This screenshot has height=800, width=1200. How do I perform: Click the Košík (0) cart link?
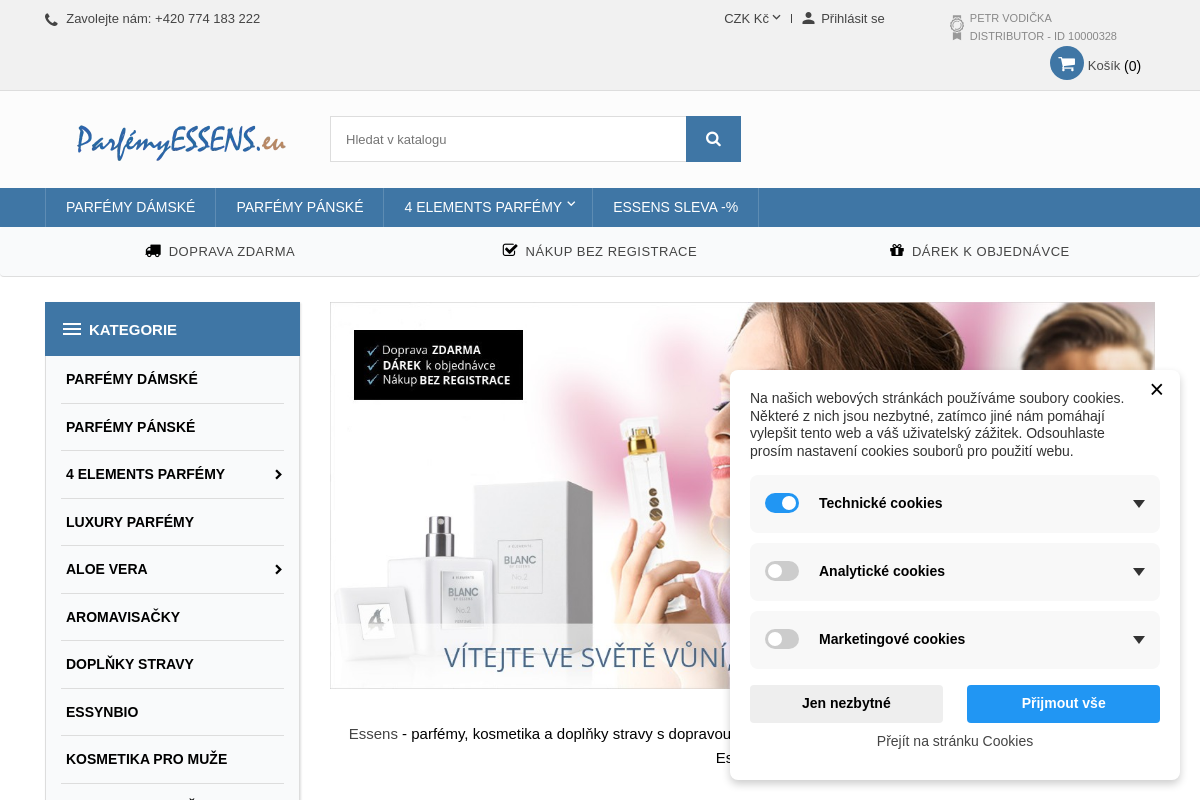click(1114, 66)
